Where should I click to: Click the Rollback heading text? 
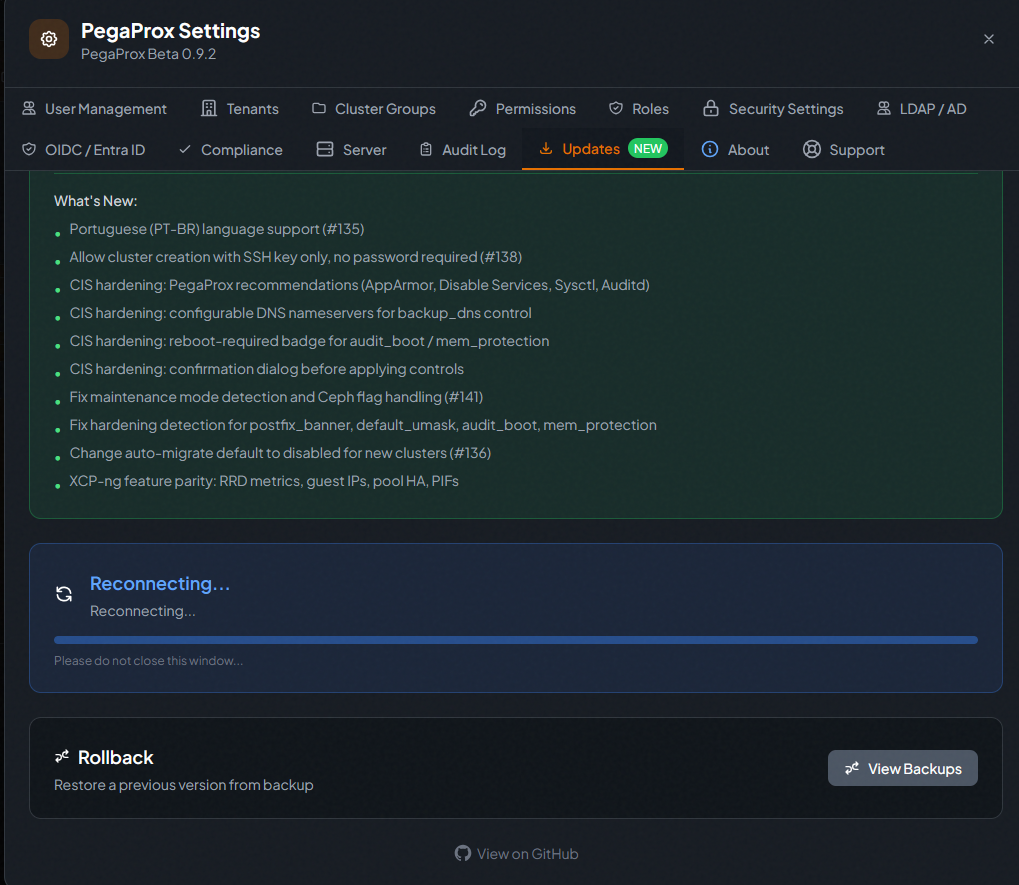tap(115, 757)
